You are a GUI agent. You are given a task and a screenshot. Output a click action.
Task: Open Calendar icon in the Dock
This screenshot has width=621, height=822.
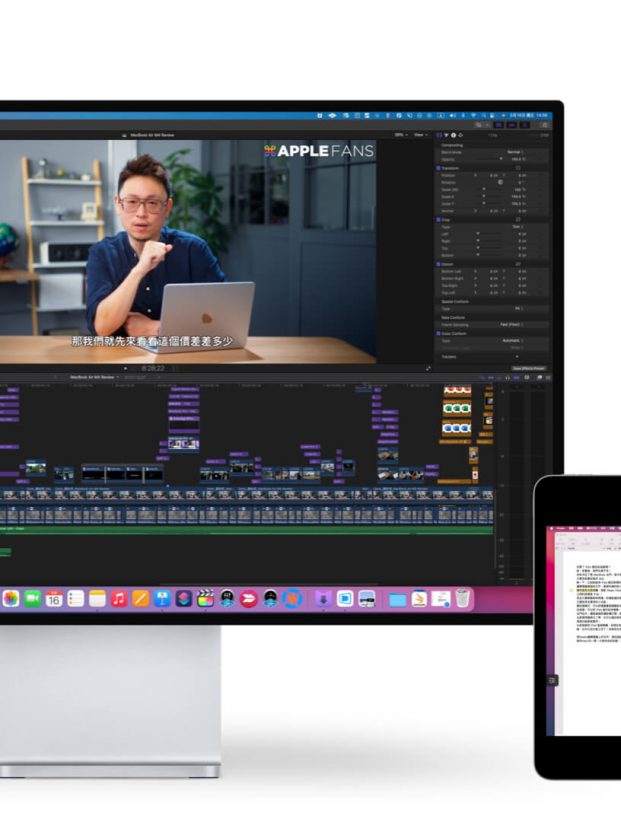[x=54, y=598]
